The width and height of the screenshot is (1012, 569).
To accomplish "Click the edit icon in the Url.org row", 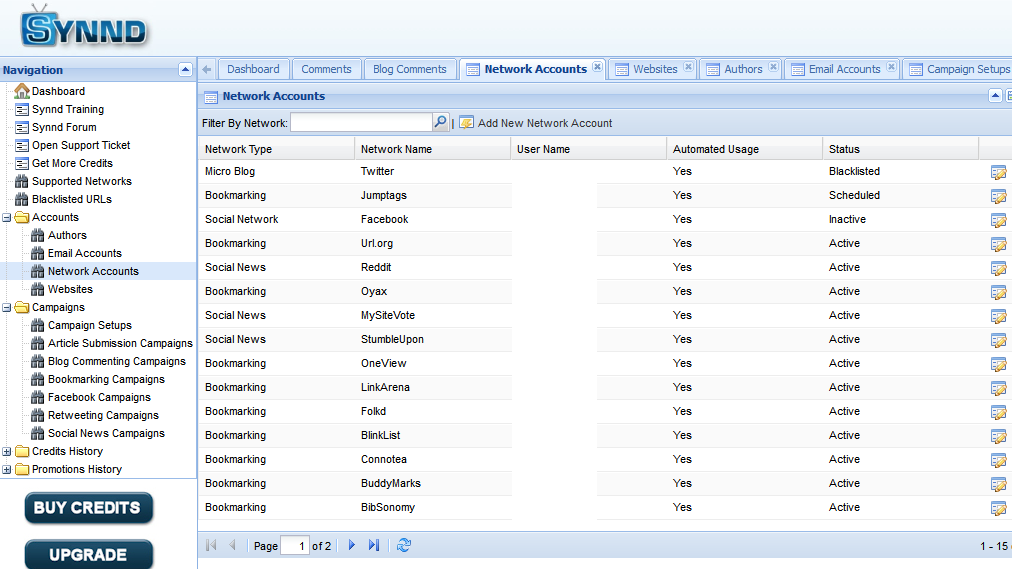I will pyautogui.click(x=998, y=245).
